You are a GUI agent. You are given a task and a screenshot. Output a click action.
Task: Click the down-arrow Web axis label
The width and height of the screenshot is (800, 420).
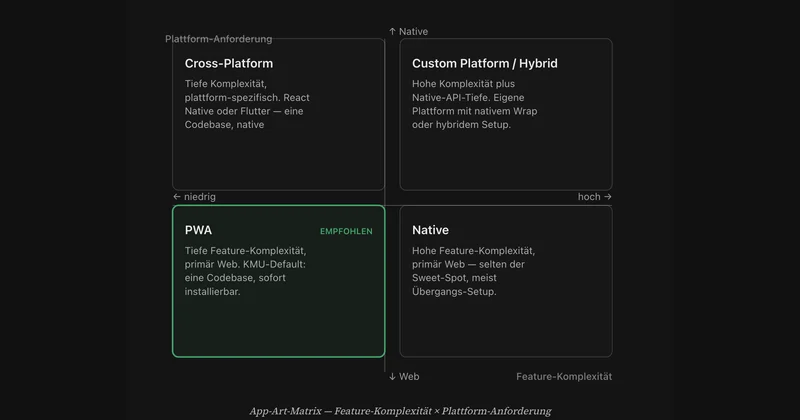click(404, 377)
